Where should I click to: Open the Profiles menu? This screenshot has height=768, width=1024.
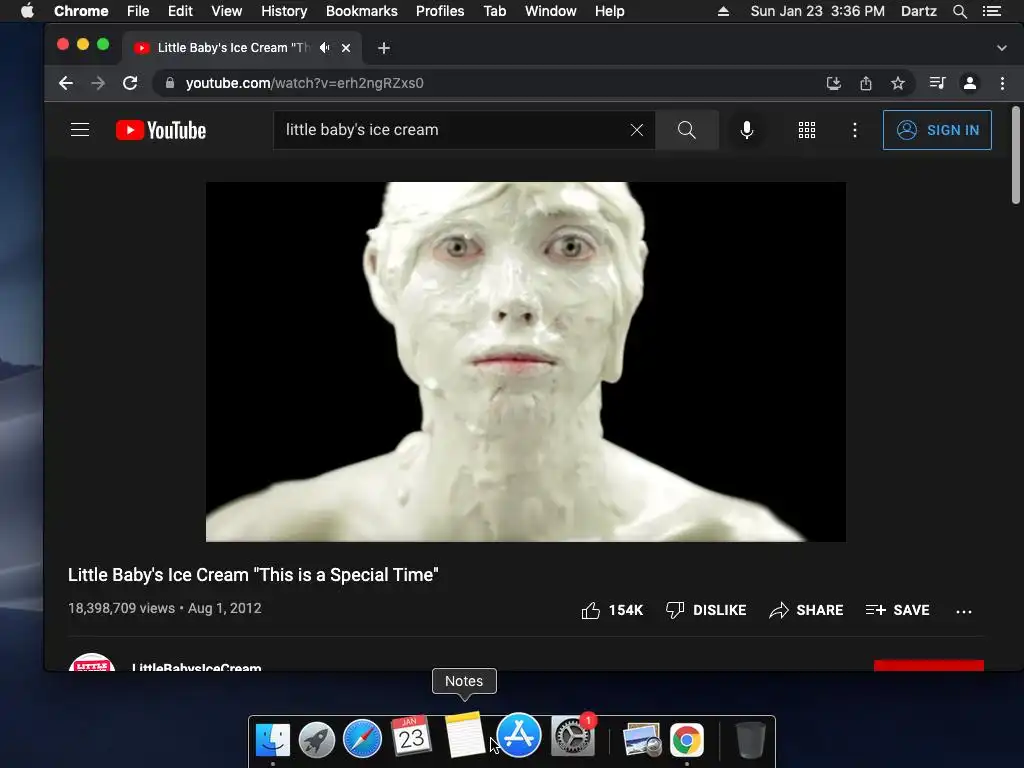click(x=440, y=11)
